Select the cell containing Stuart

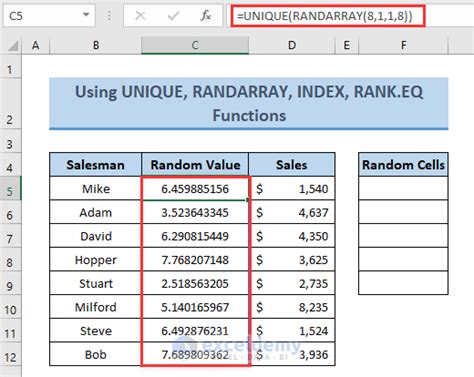[95, 283]
